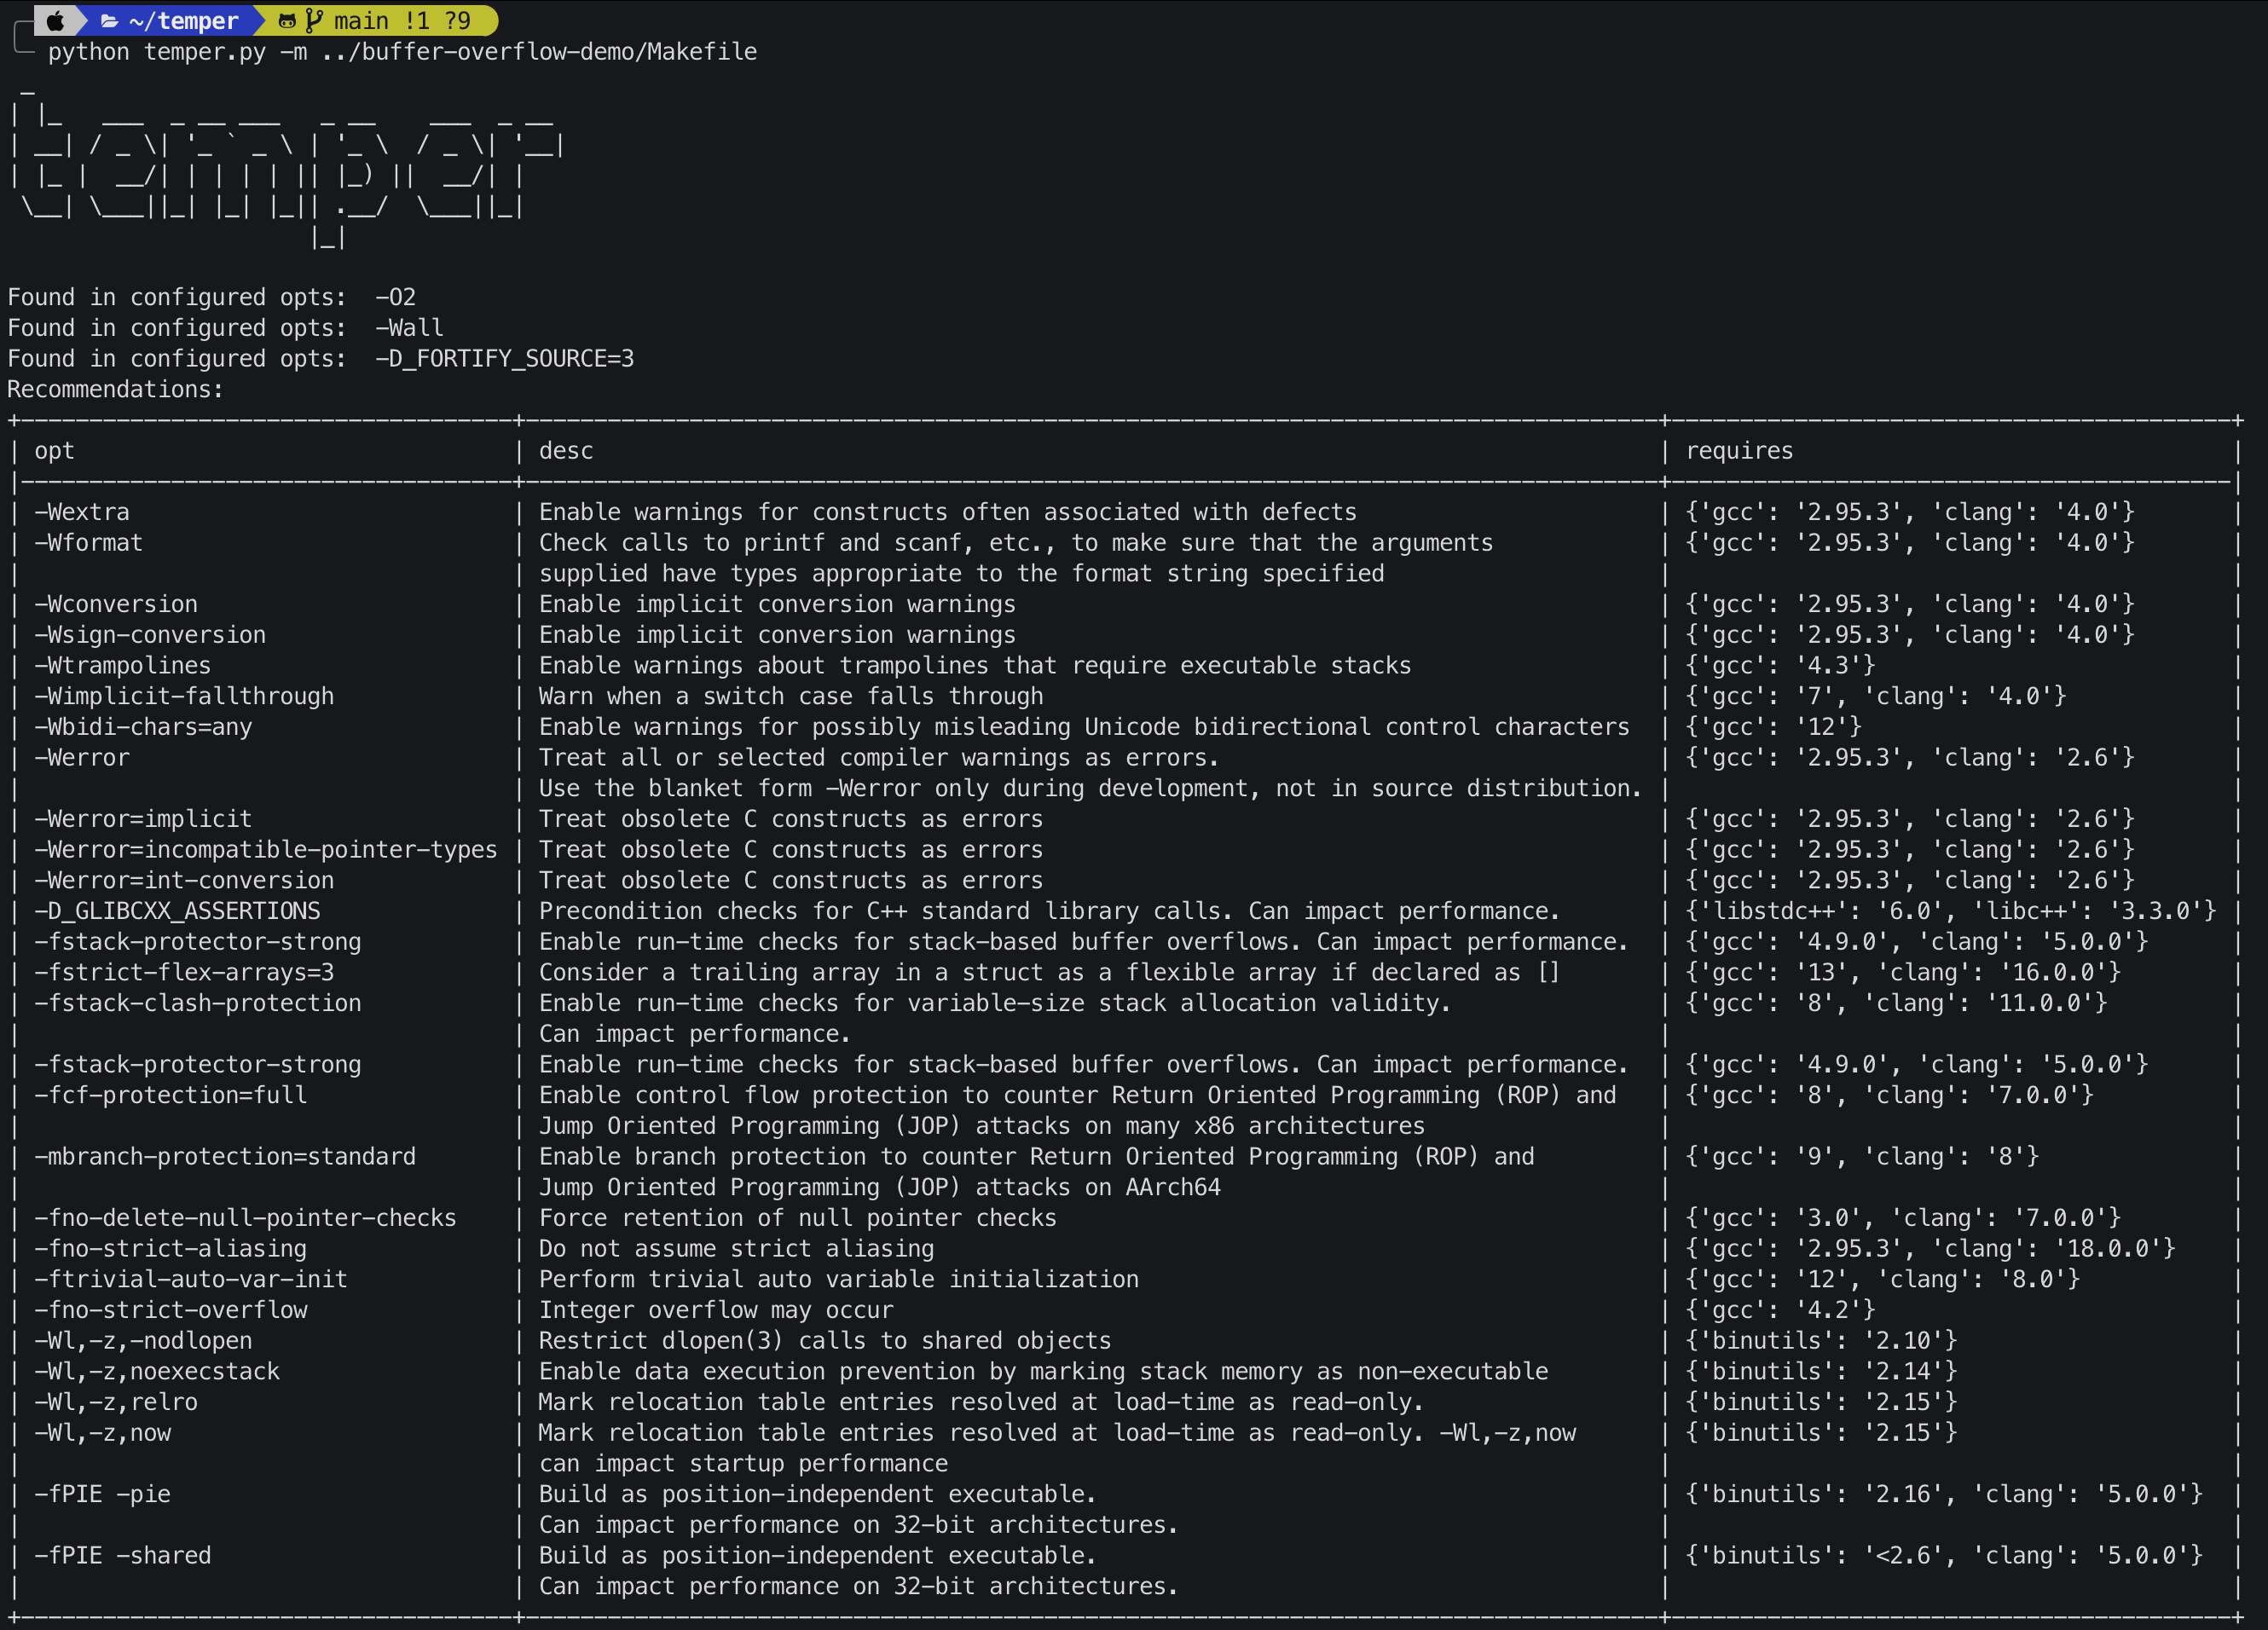Select the plain -Werror option cell
This screenshot has height=1630, width=2268.
click(82, 758)
